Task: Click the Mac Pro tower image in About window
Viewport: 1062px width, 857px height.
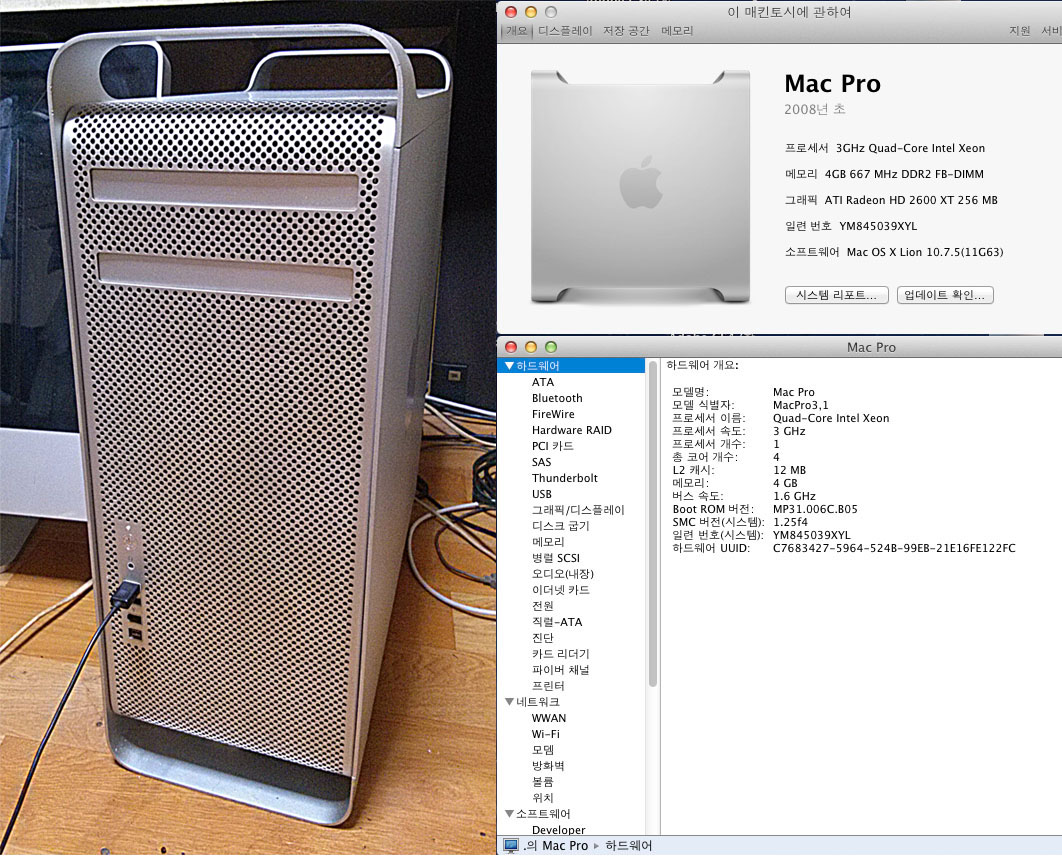Action: point(640,186)
